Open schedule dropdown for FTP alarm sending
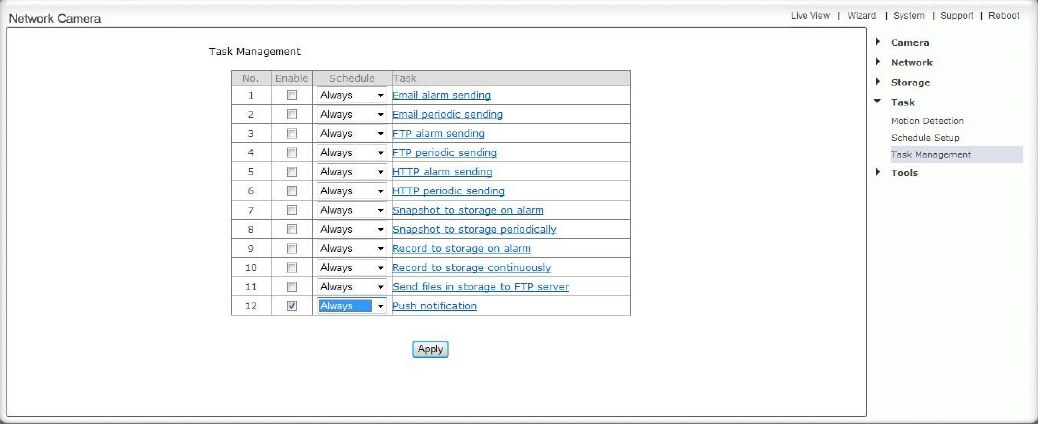Screen dimensions: 1038x424 click(x=352, y=133)
